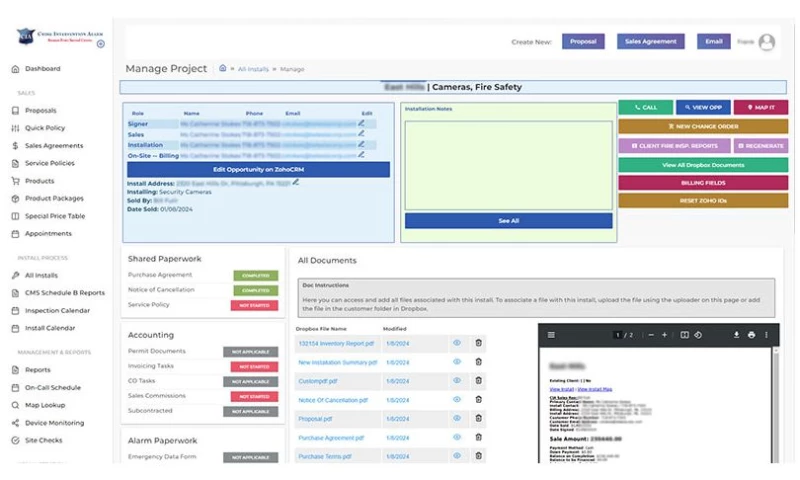Zoom in with PDF viewer plus
Image resolution: width=800 pixels, height=480 pixels.
pos(664,335)
